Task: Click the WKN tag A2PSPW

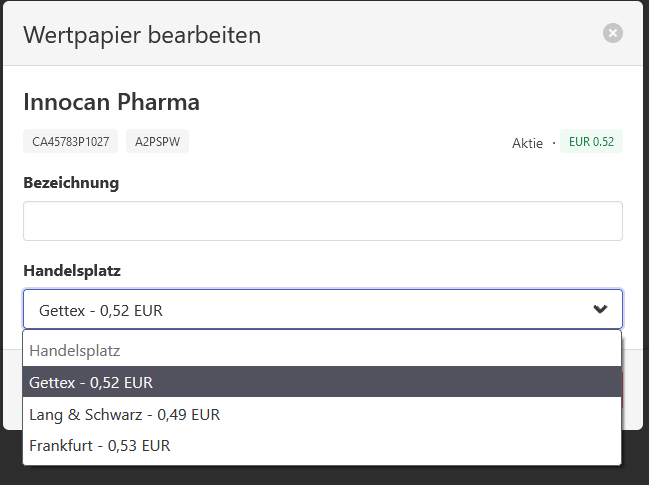Action: click(x=157, y=142)
